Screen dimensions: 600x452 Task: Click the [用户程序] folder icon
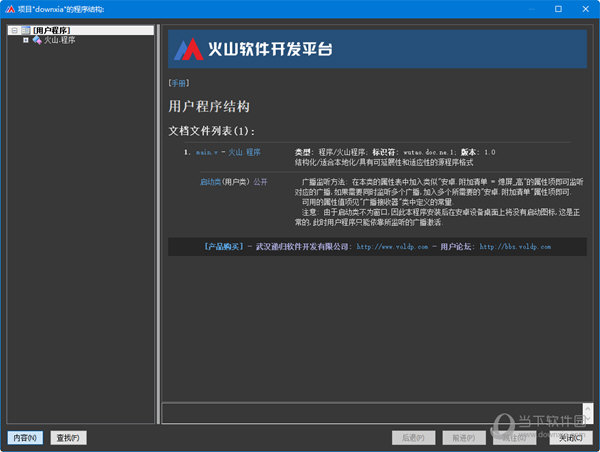tap(26, 30)
